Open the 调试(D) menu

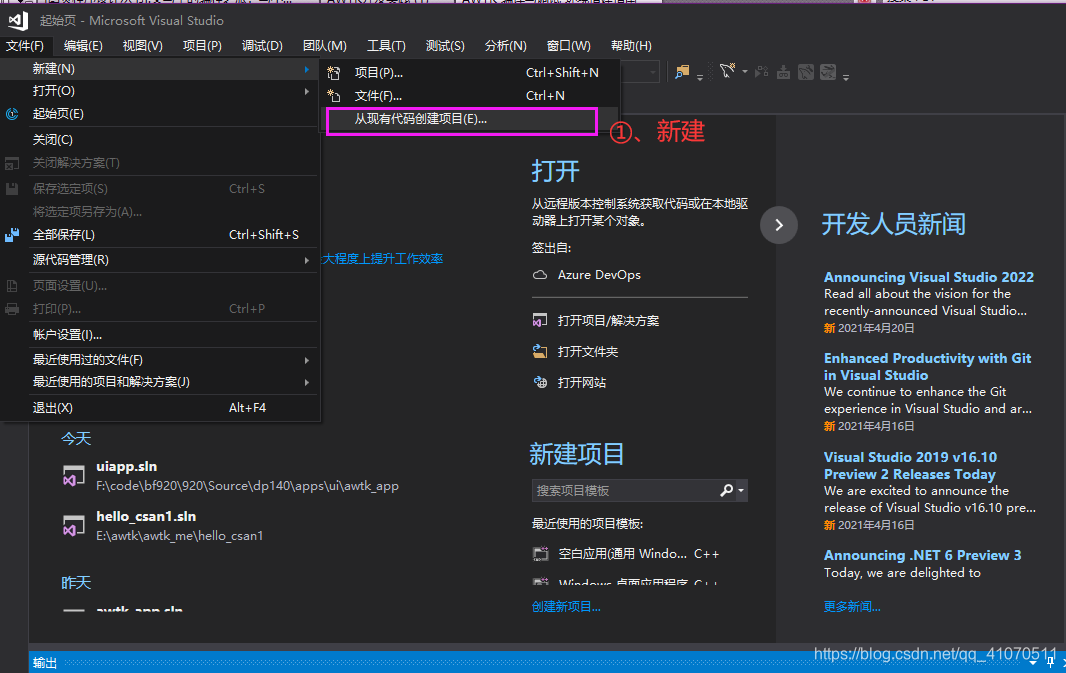click(x=262, y=46)
